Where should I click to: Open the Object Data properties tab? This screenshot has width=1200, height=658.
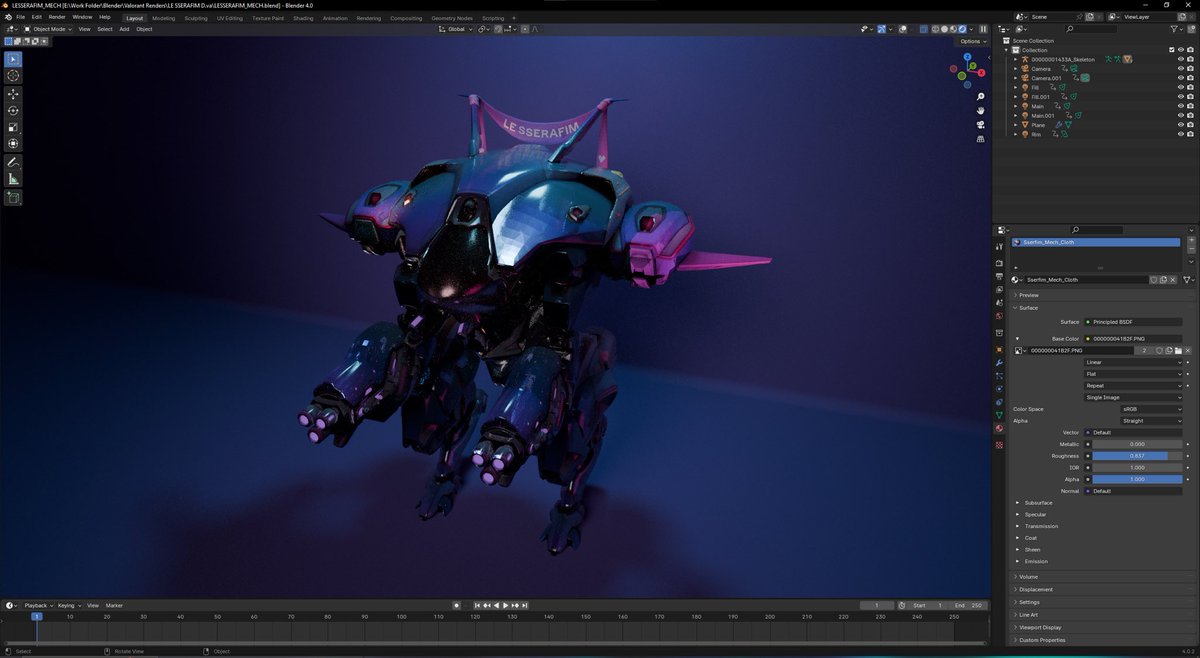(x=999, y=415)
